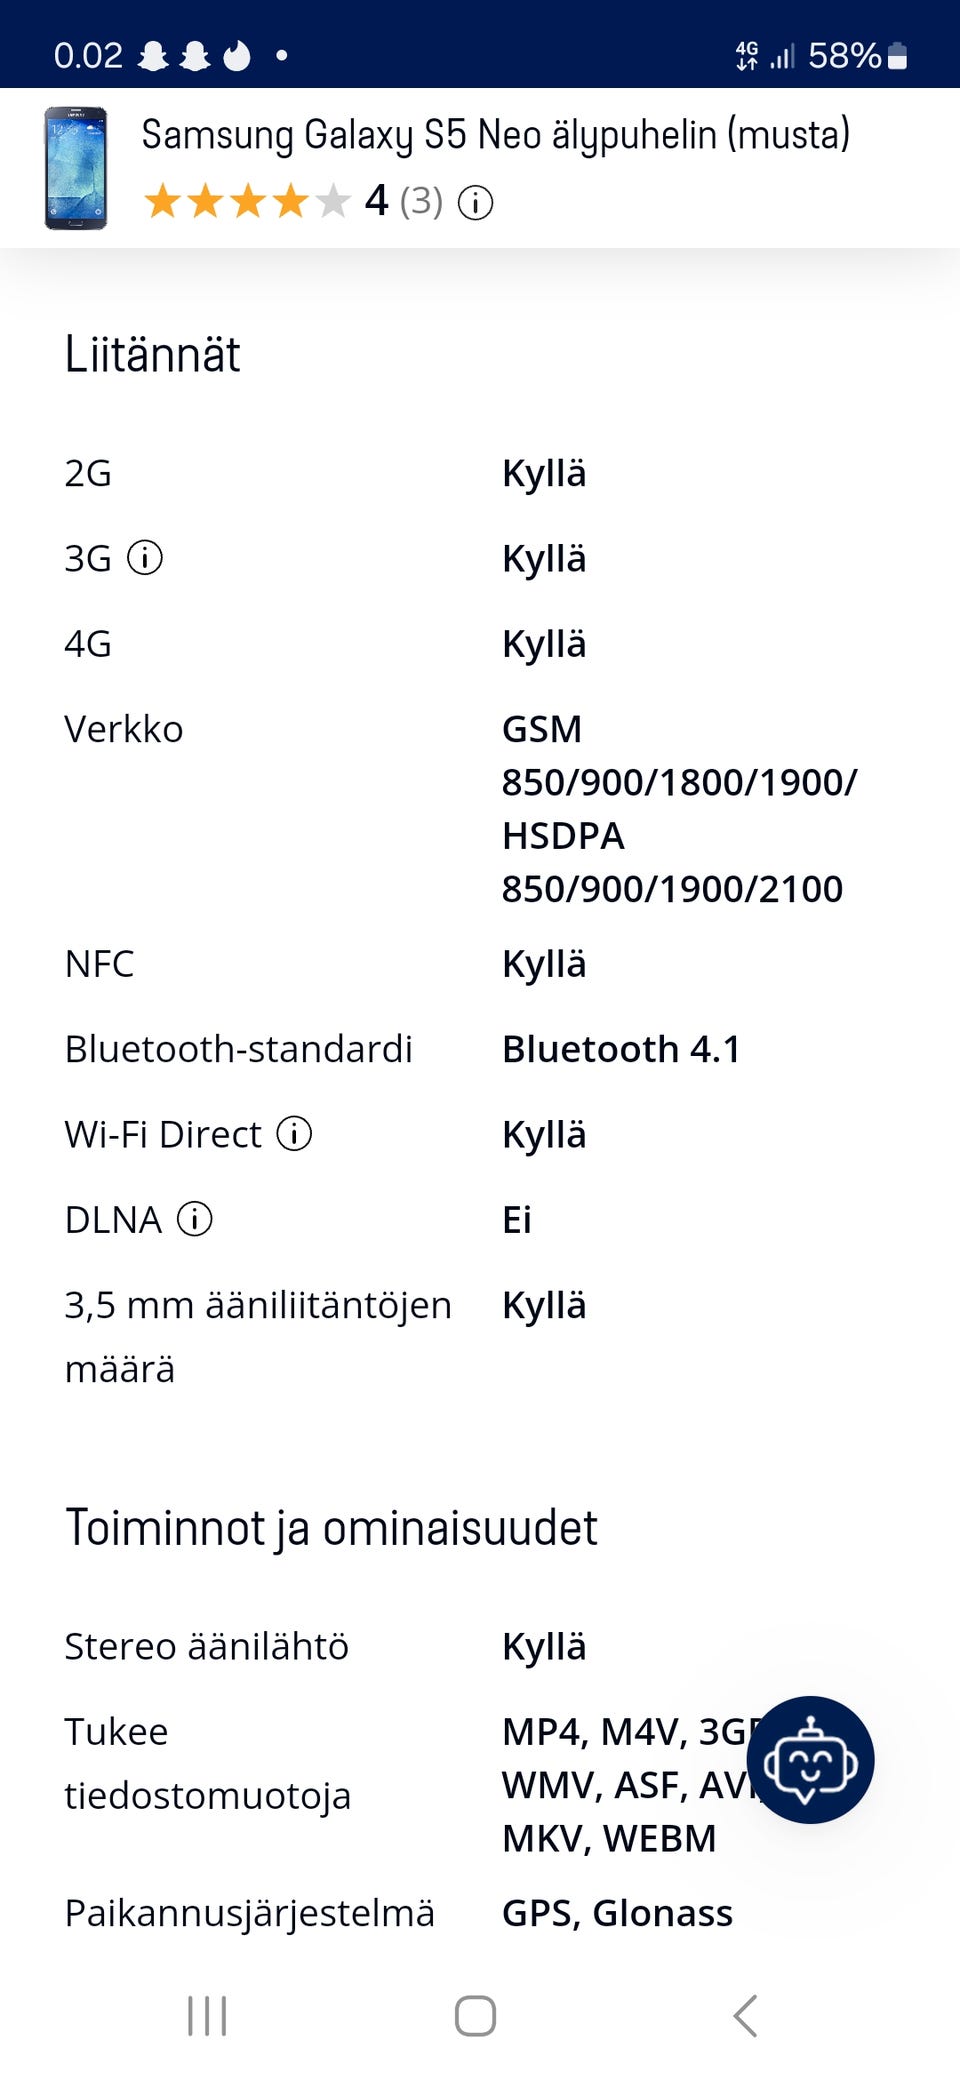Tap the orange star rating

coord(247,202)
